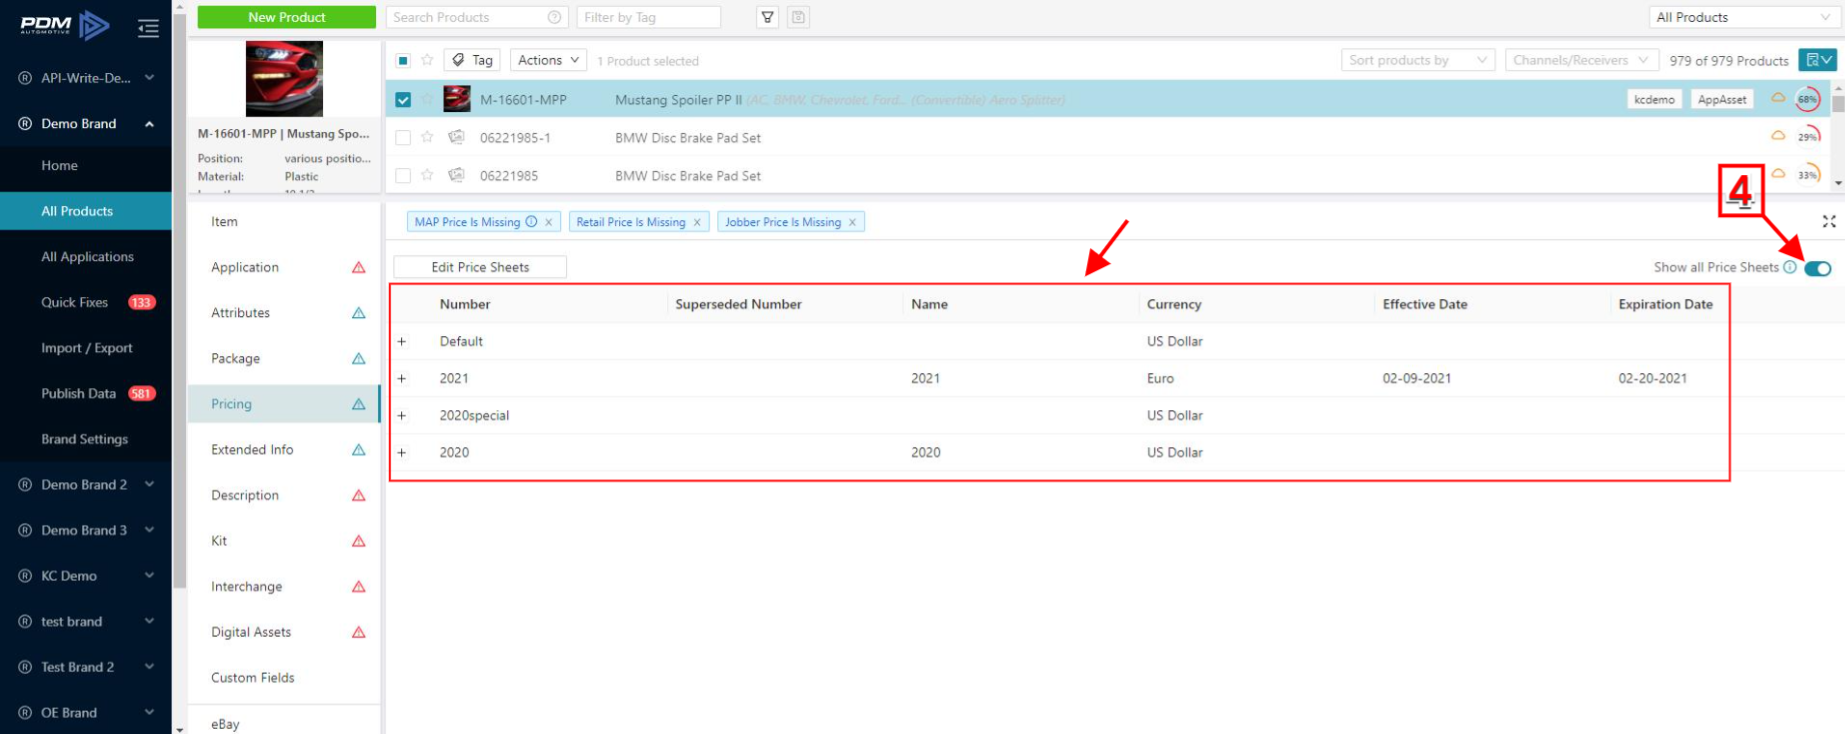Open the Channels/Receivers dropdown
This screenshot has height=734, width=1845.
1582,60
